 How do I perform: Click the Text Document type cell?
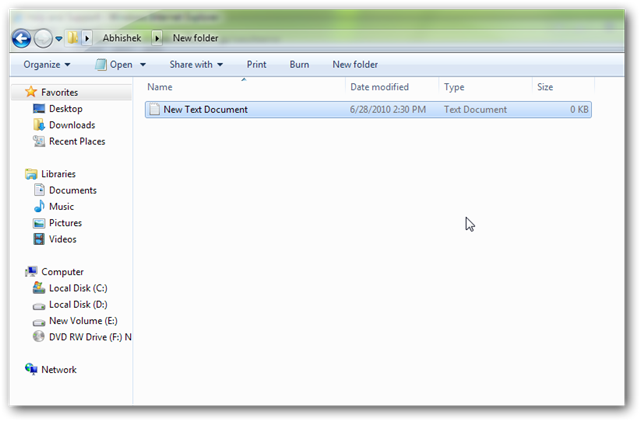coord(476,109)
